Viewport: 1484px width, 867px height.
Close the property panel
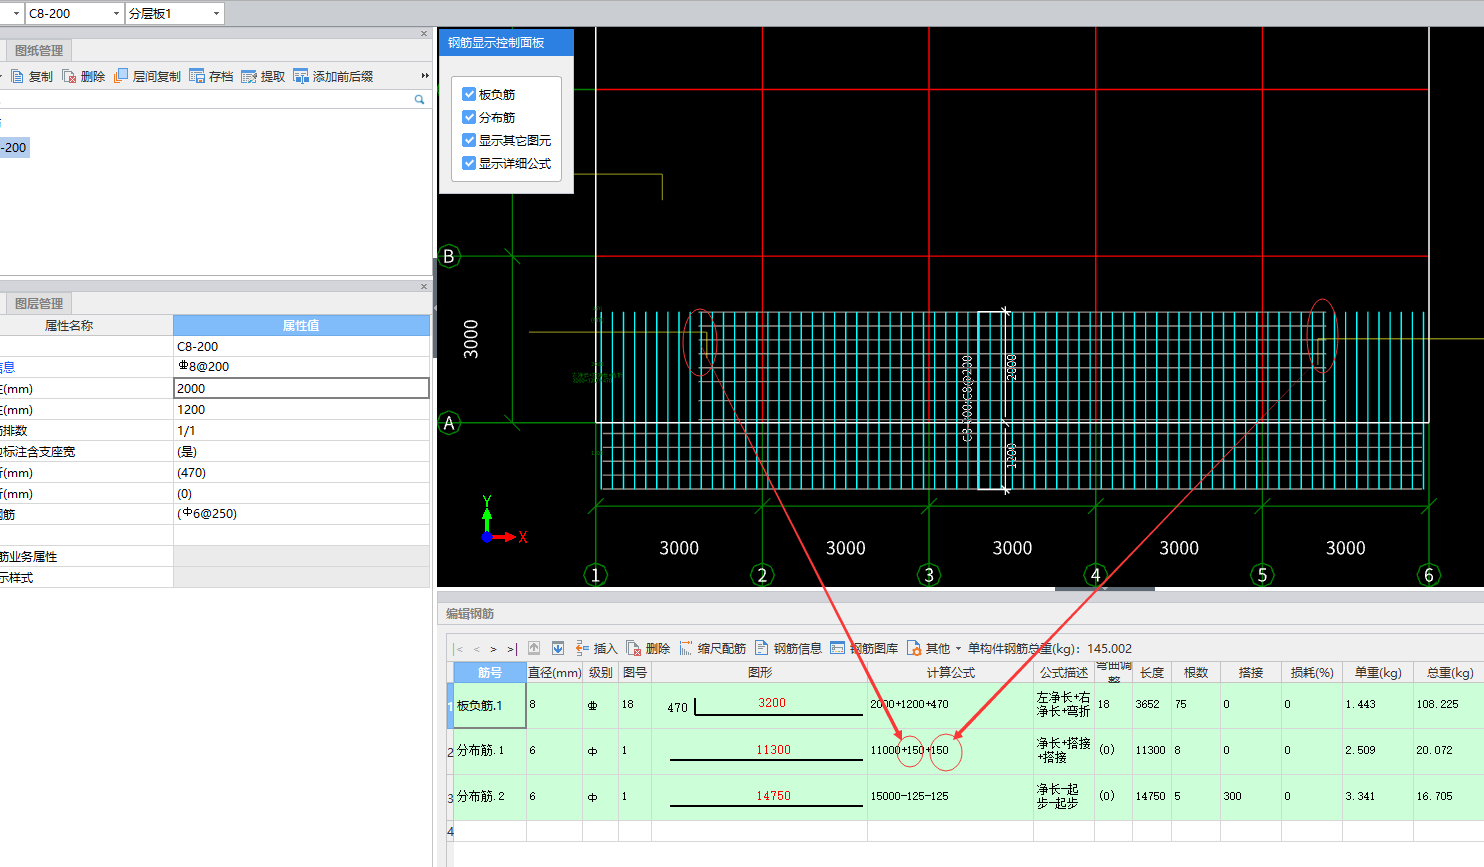point(424,286)
